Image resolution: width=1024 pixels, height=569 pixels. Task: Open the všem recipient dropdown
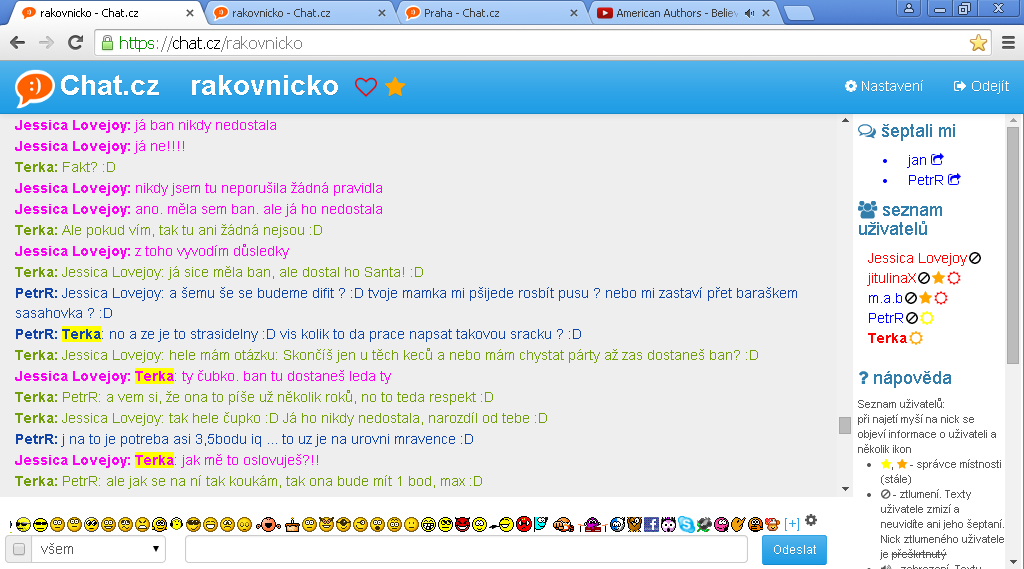tap(98, 549)
